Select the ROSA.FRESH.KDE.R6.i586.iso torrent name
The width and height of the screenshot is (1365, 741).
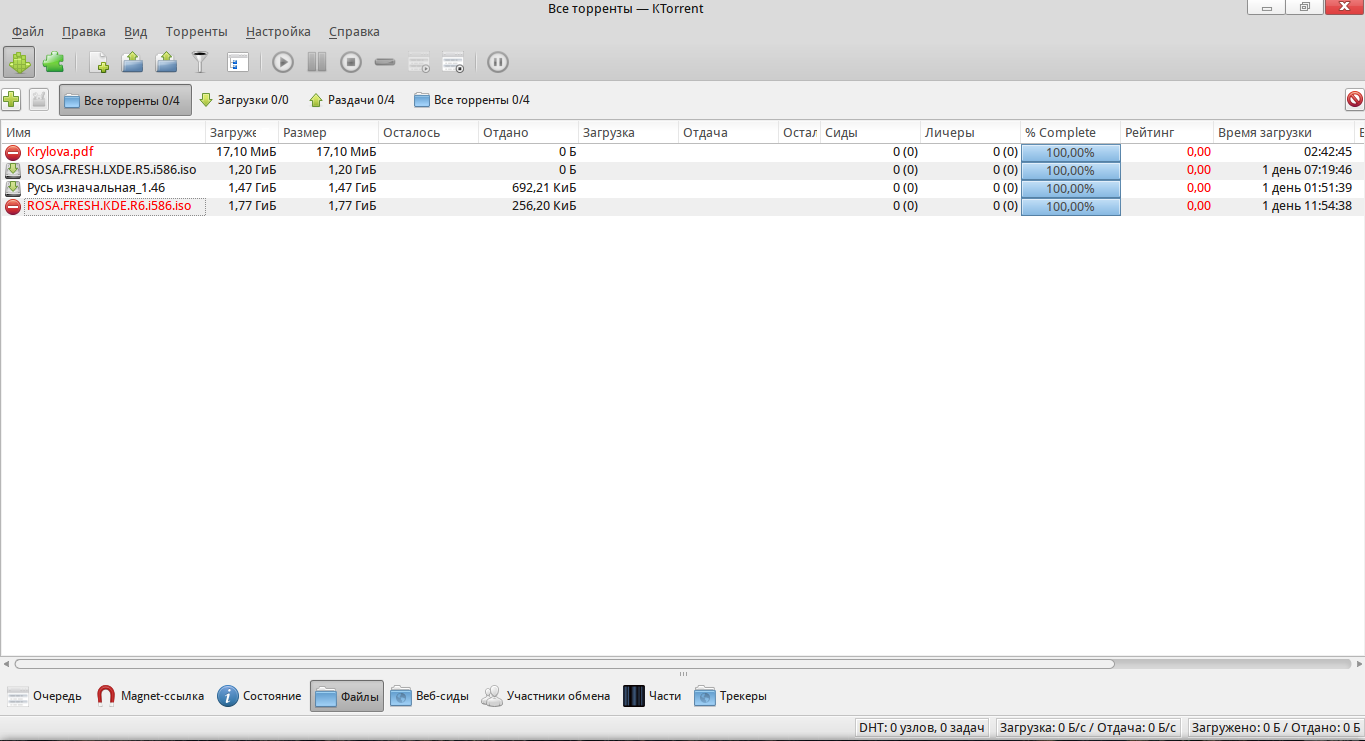click(109, 207)
